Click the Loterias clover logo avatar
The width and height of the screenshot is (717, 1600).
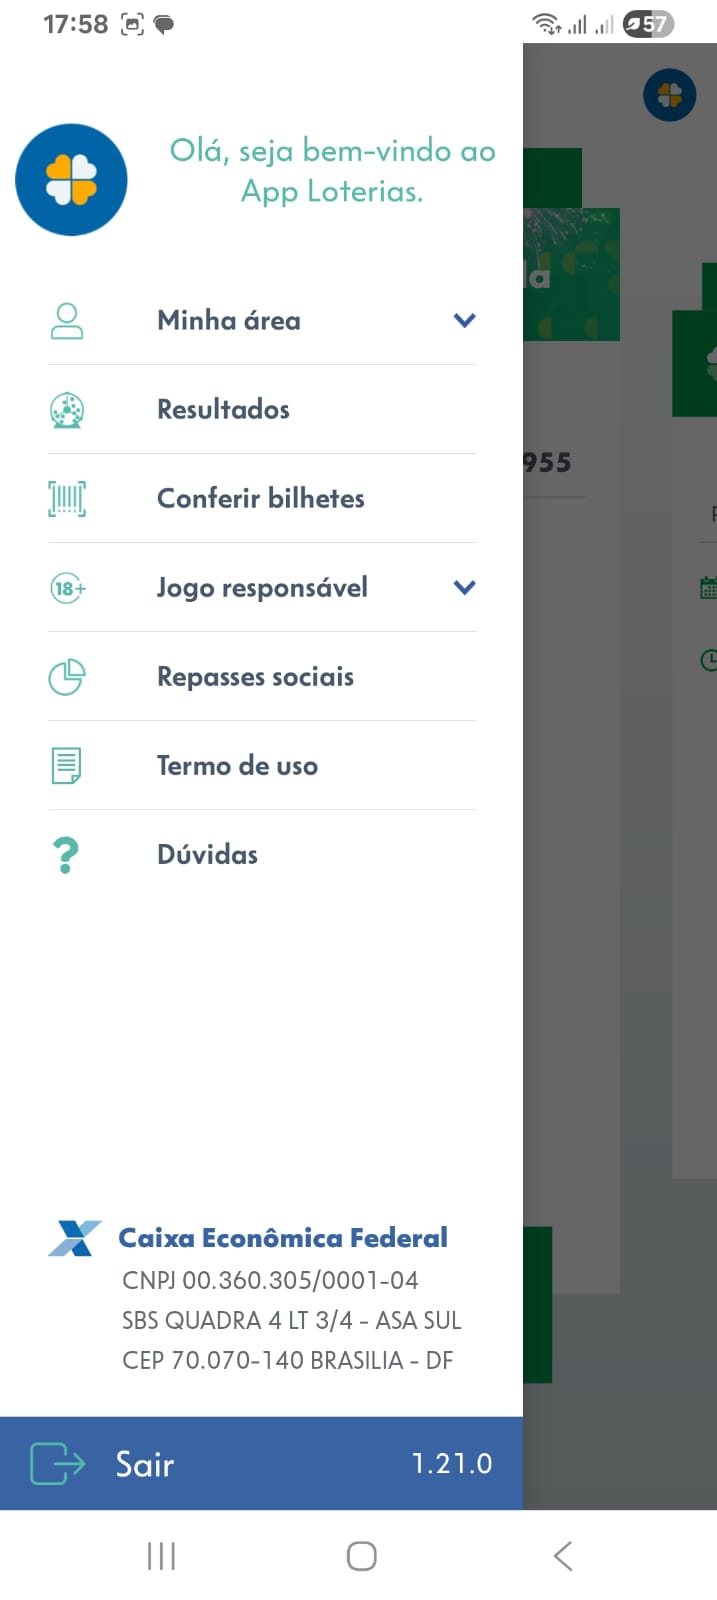[71, 180]
